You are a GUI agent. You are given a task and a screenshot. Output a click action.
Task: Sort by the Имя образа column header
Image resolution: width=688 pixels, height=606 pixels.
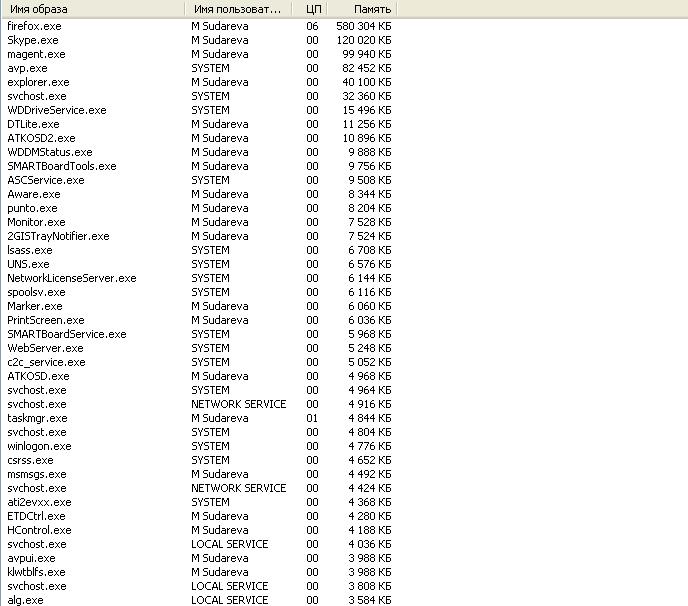(93, 9)
